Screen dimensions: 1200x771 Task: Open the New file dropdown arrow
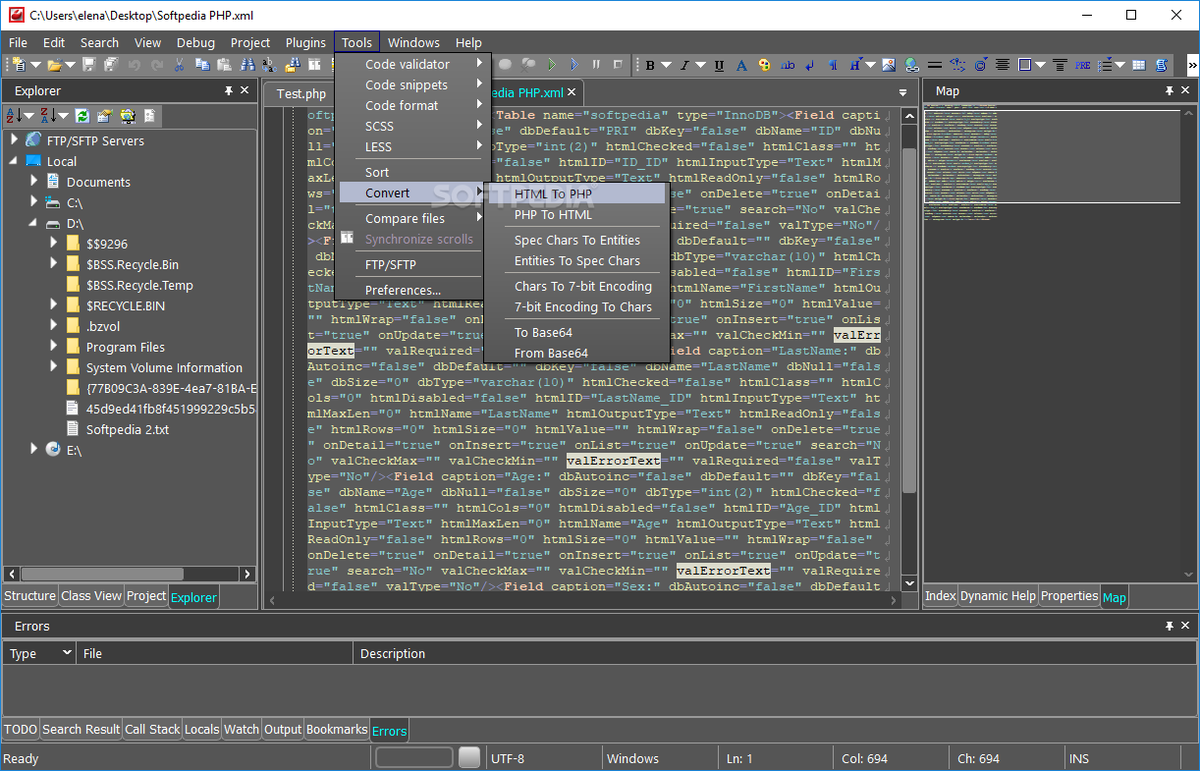pos(36,65)
